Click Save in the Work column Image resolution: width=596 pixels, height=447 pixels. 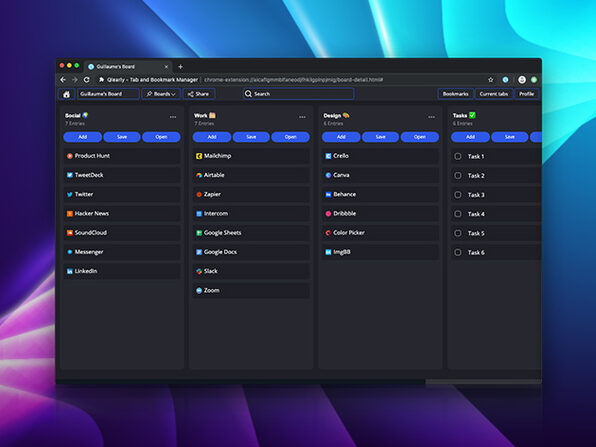pos(251,137)
